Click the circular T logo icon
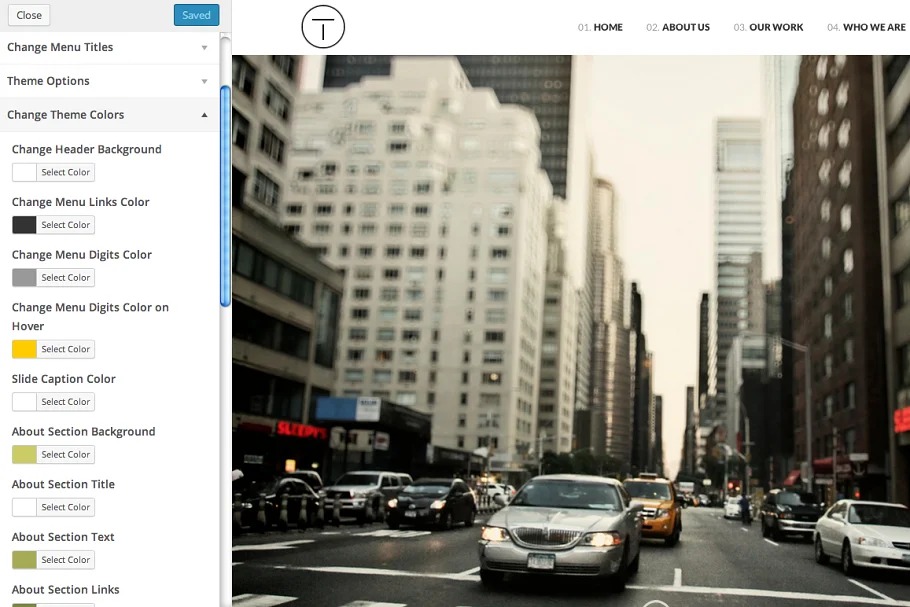Image resolution: width=910 pixels, height=607 pixels. (323, 28)
